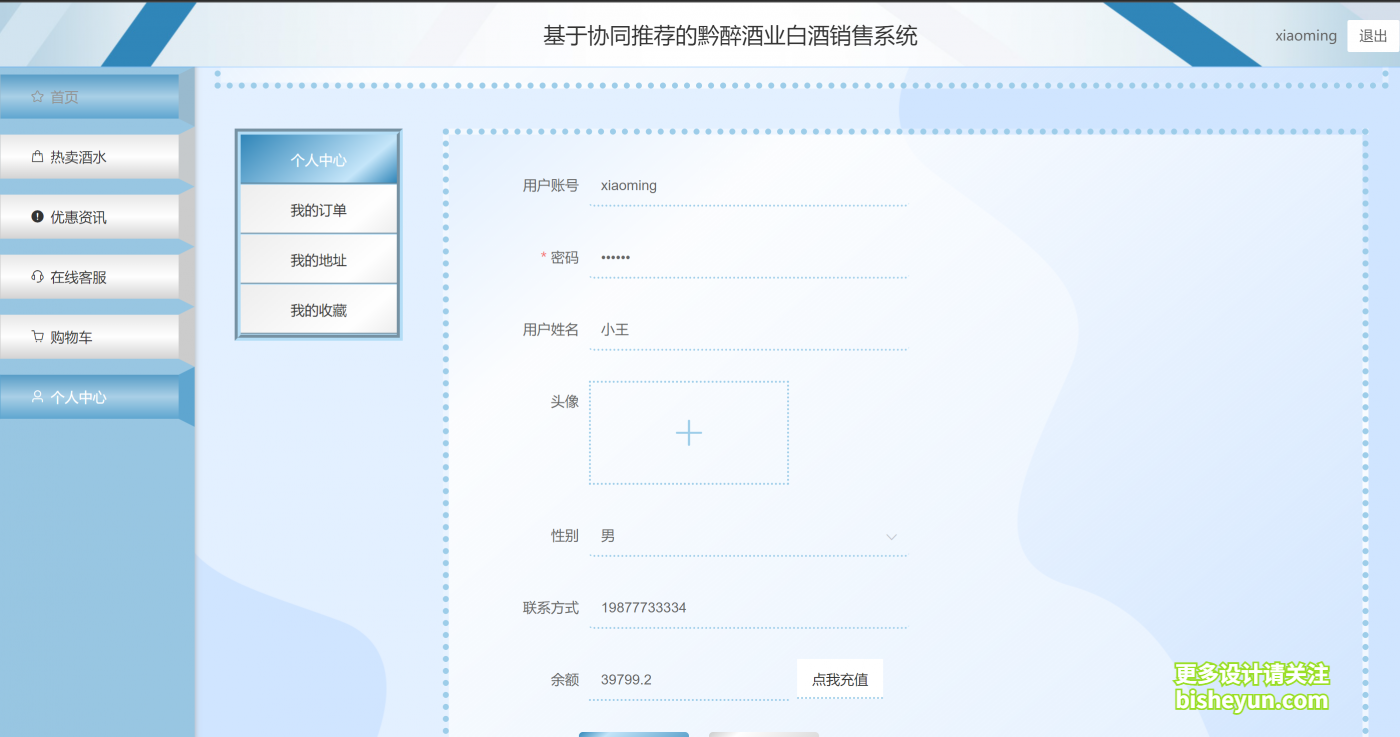Click the 余额 field showing 39799.2
Viewport: 1400px width, 737px height.
coord(689,680)
